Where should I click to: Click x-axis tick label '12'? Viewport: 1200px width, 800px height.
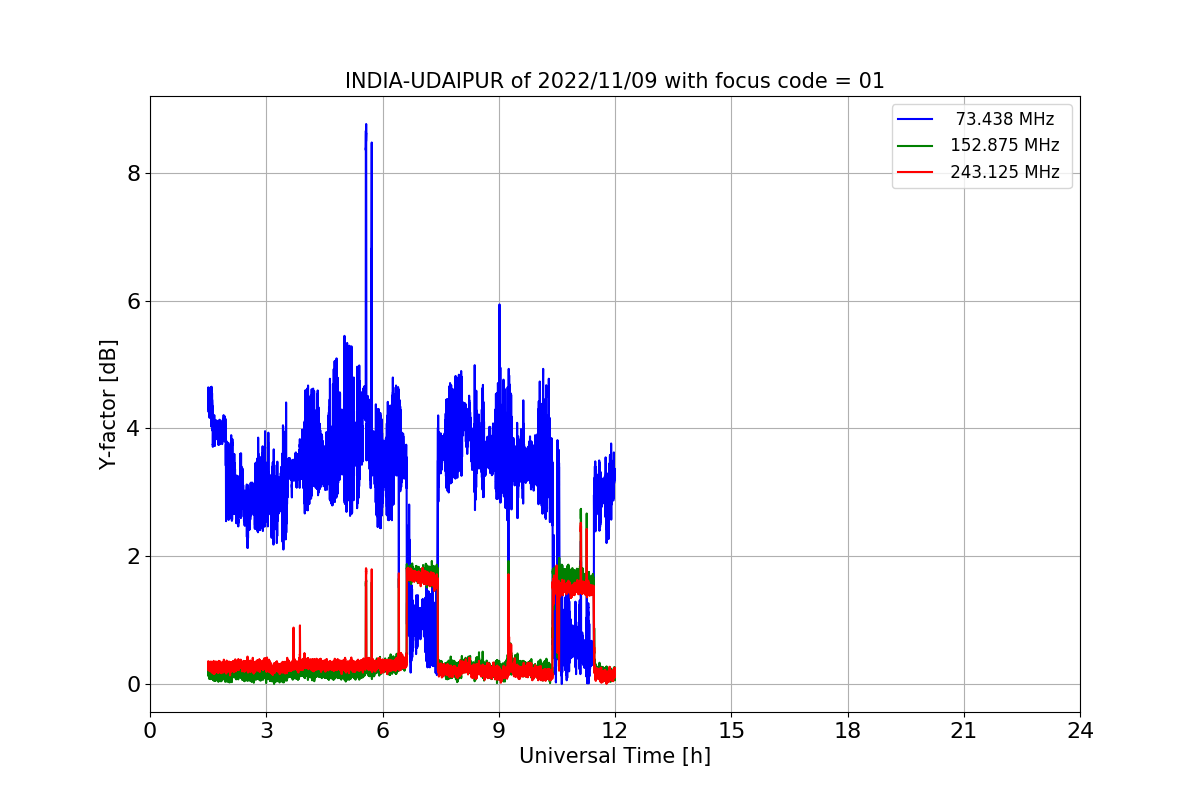pyautogui.click(x=615, y=731)
